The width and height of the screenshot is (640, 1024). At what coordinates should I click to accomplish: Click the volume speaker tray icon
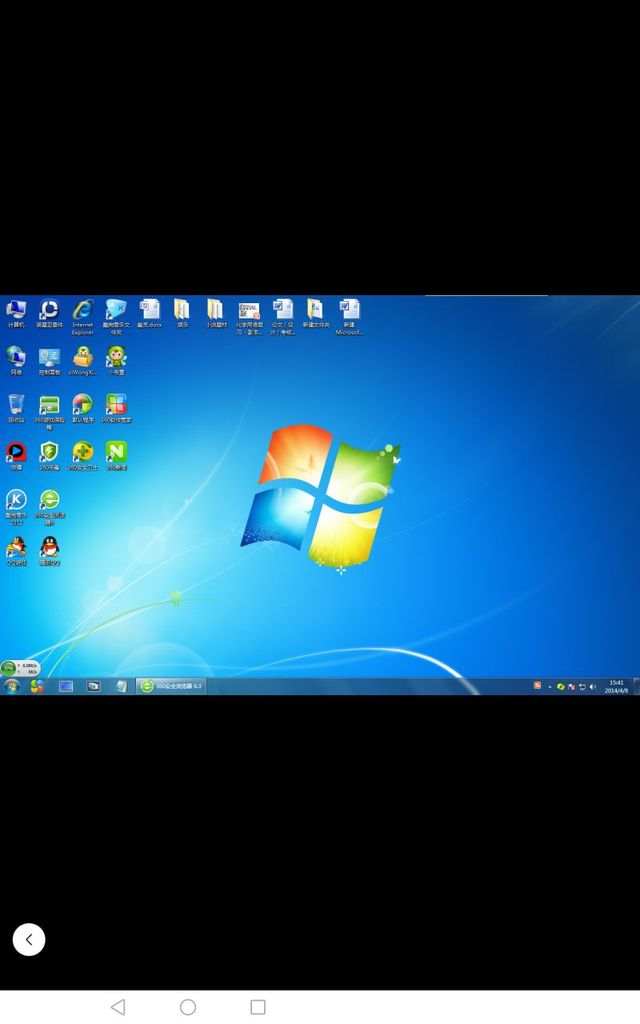(x=592, y=687)
